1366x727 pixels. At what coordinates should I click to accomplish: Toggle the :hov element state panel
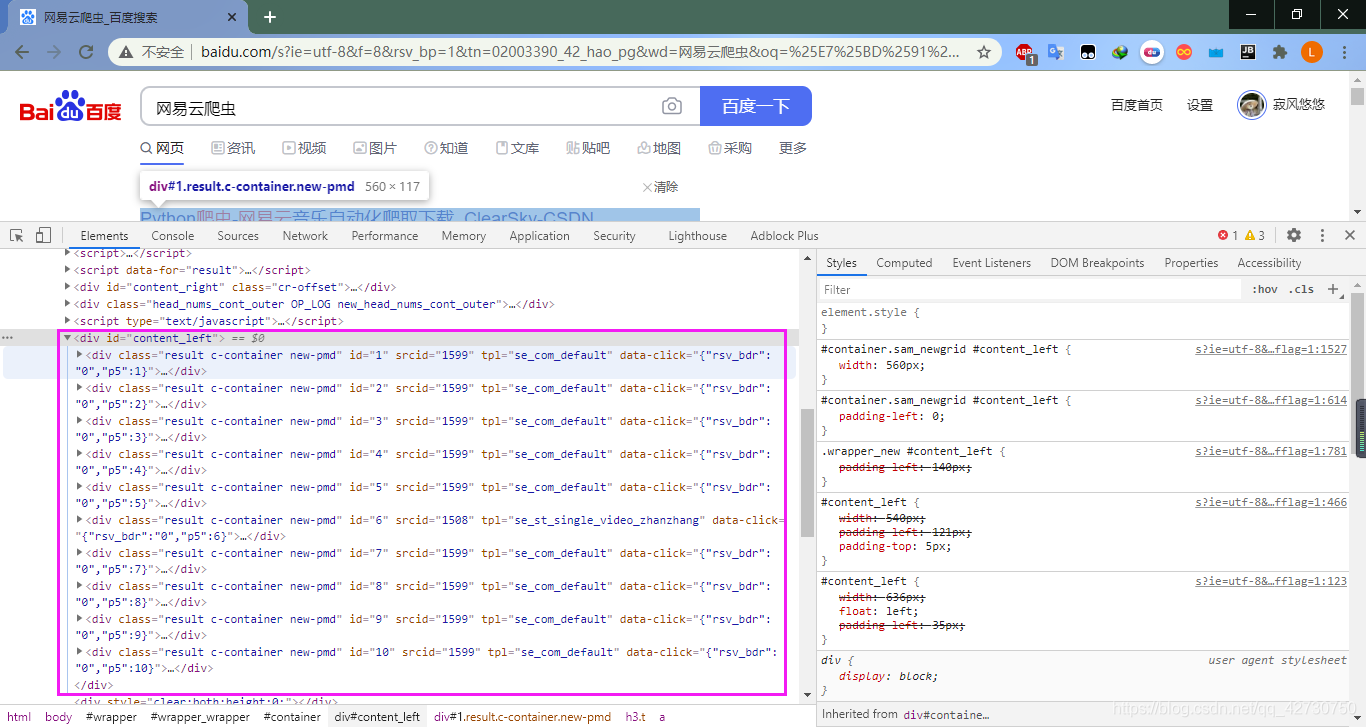pos(1265,289)
